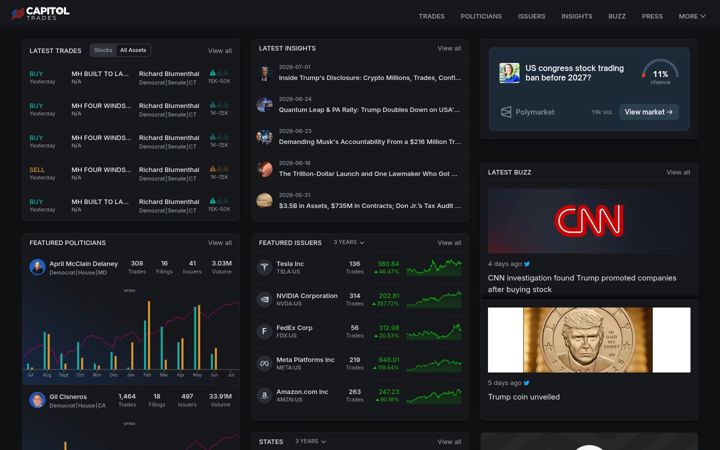
Task: Open the TRADES nav menu item
Action: (431, 16)
